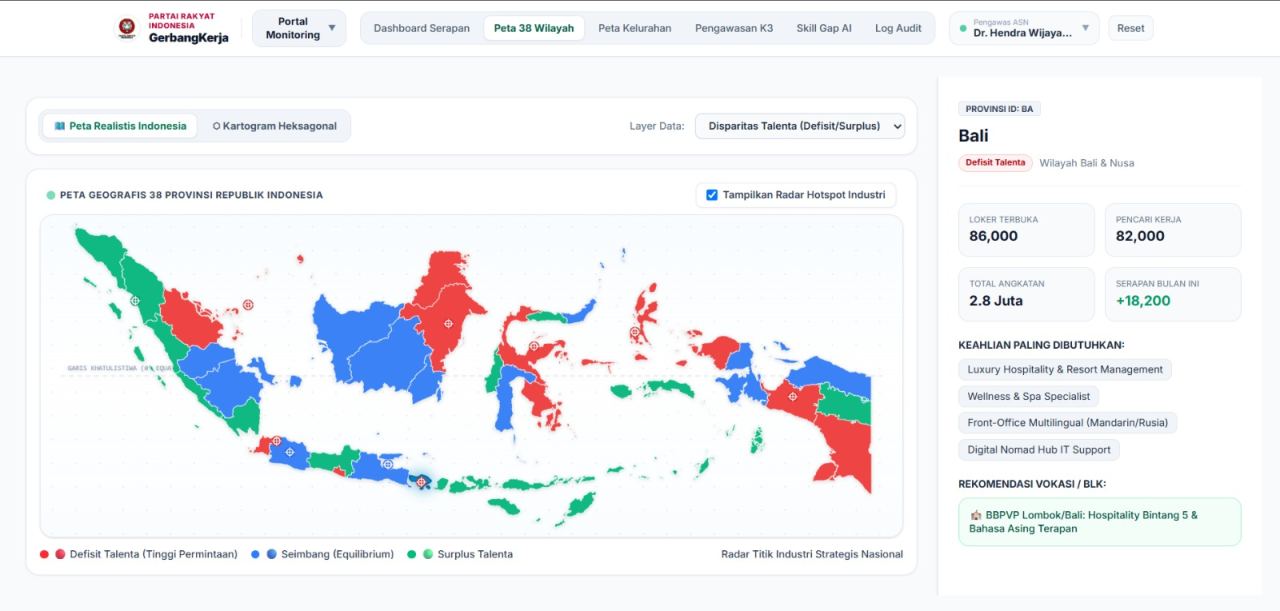Image resolution: width=1280 pixels, height=611 pixels.
Task: Click radar hotspot marker on East Kalimantan
Action: click(448, 323)
